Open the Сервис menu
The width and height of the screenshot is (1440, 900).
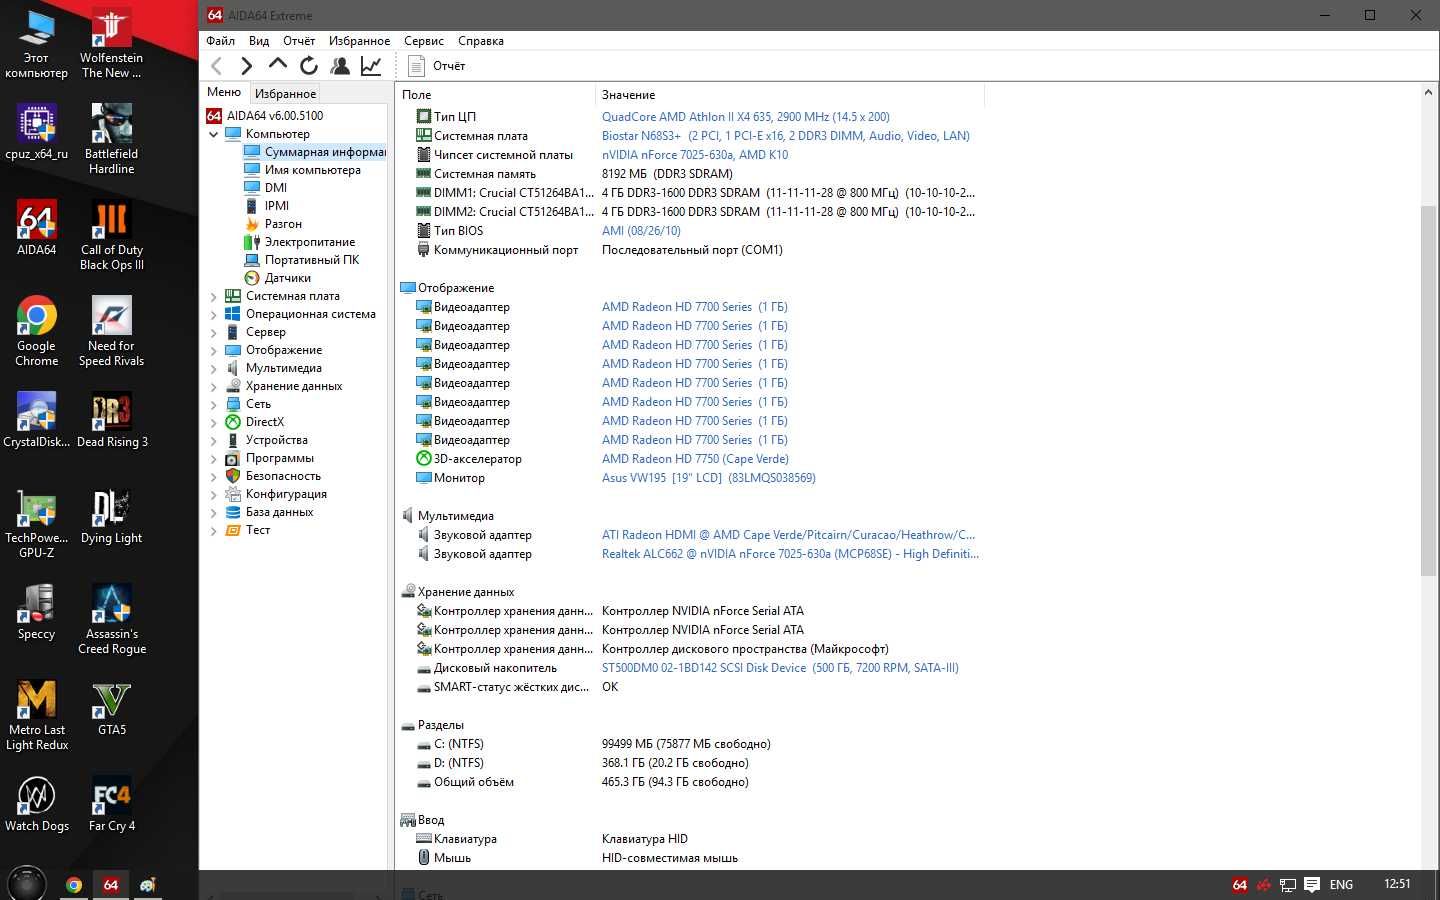(424, 41)
